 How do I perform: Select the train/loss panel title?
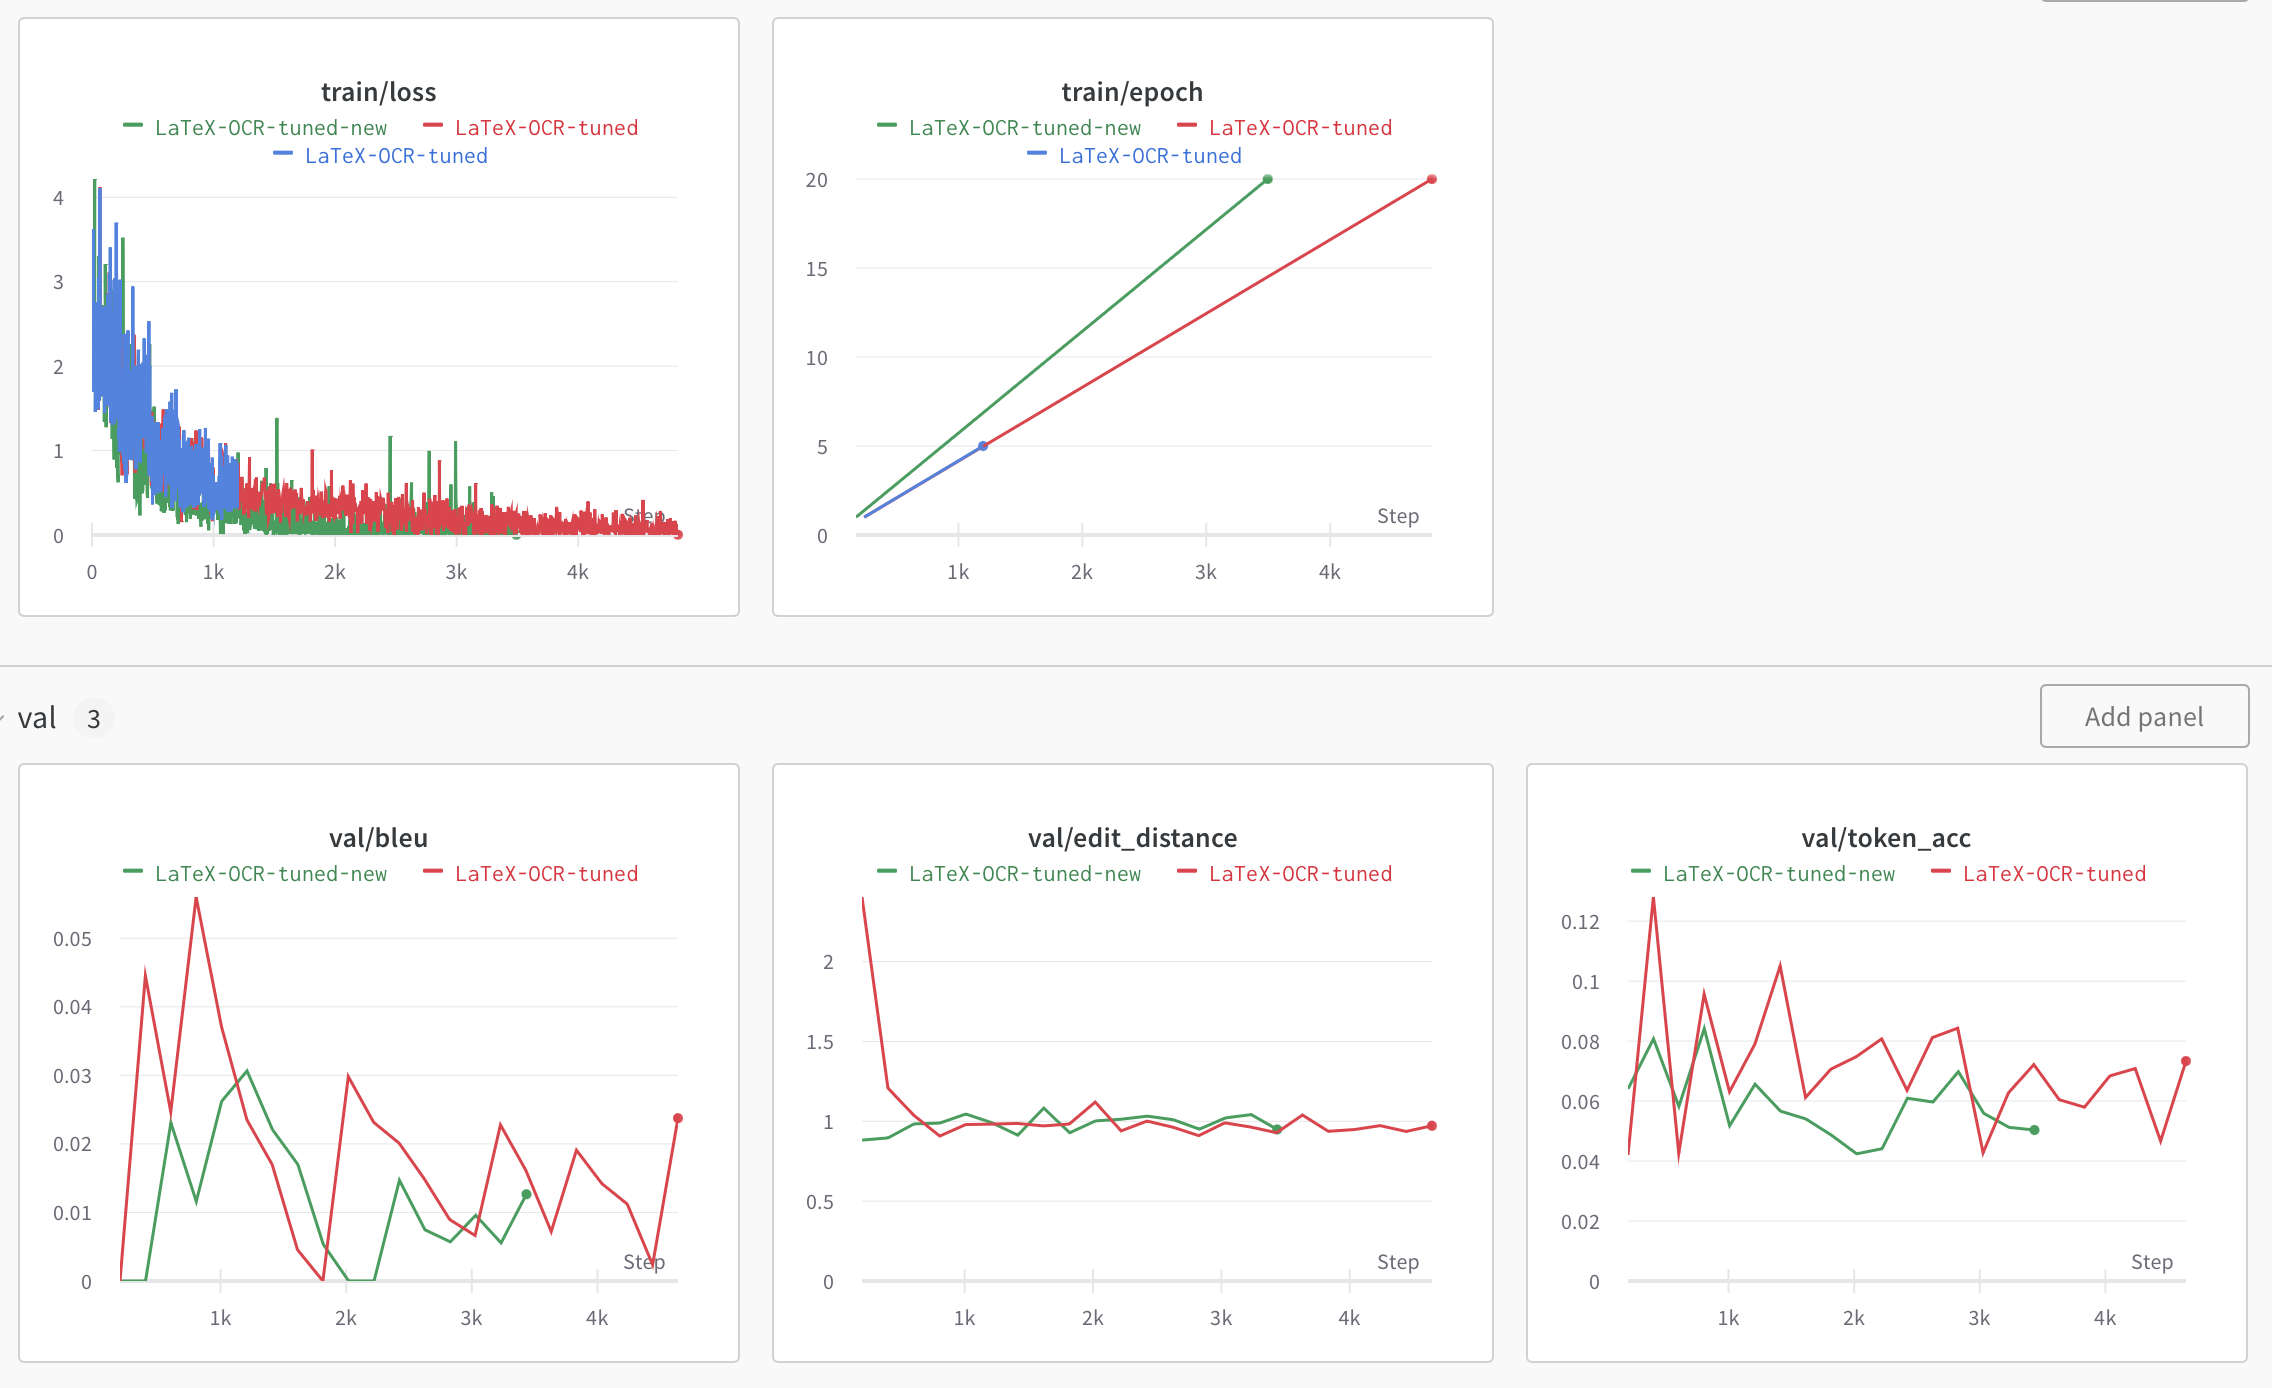pos(378,91)
